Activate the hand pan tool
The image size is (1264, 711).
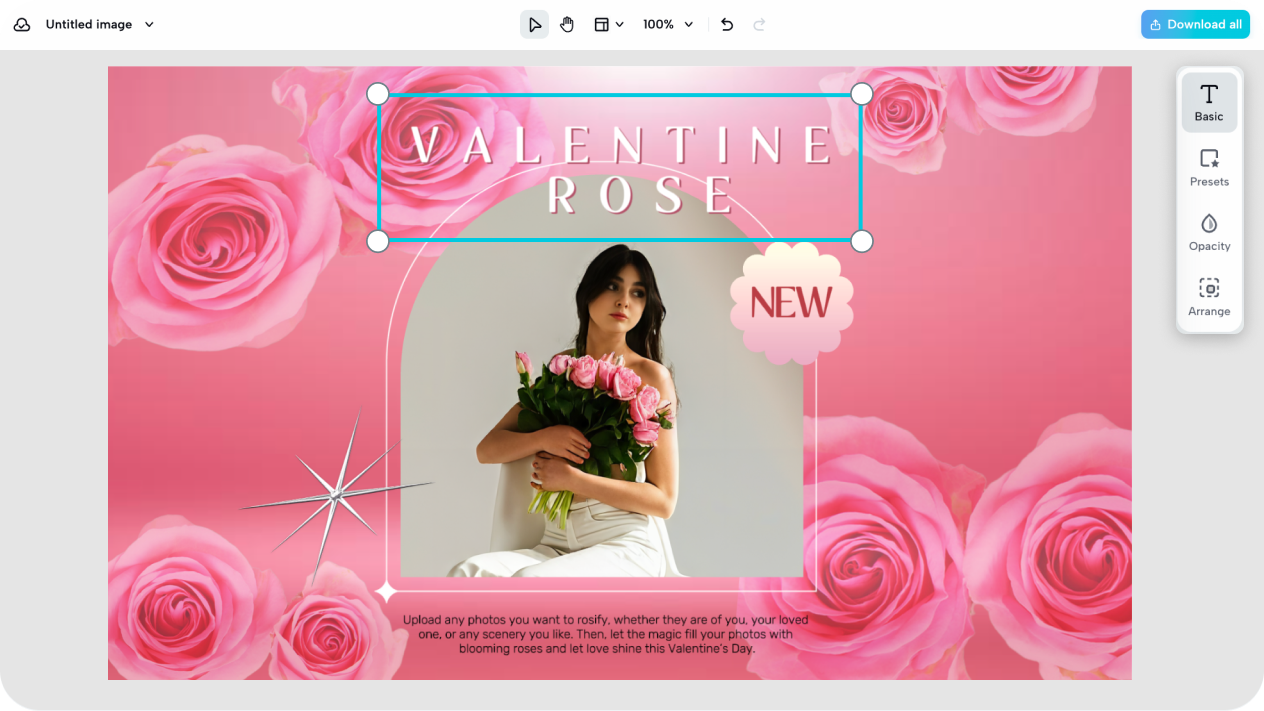pos(567,24)
